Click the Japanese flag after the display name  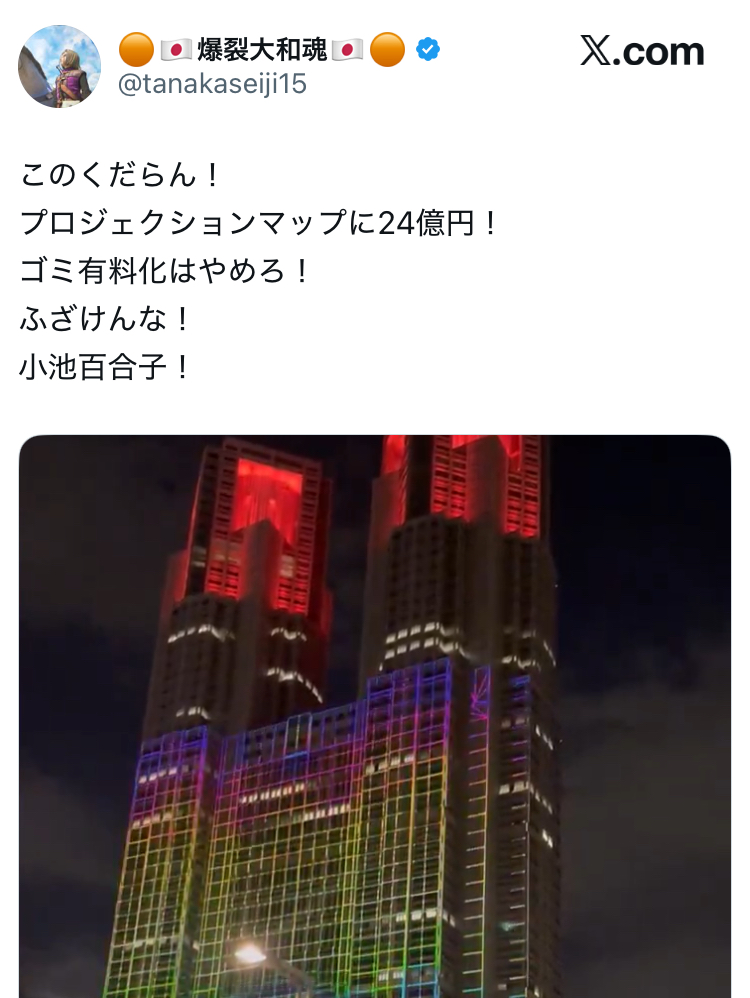[x=348, y=50]
